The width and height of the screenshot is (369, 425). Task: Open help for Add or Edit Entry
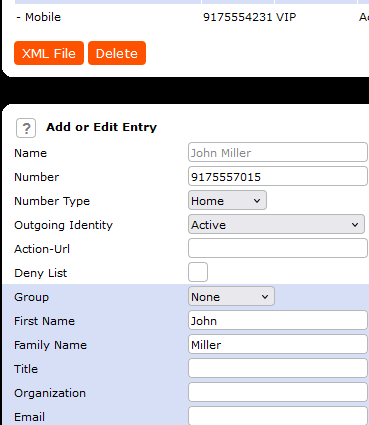(x=26, y=128)
